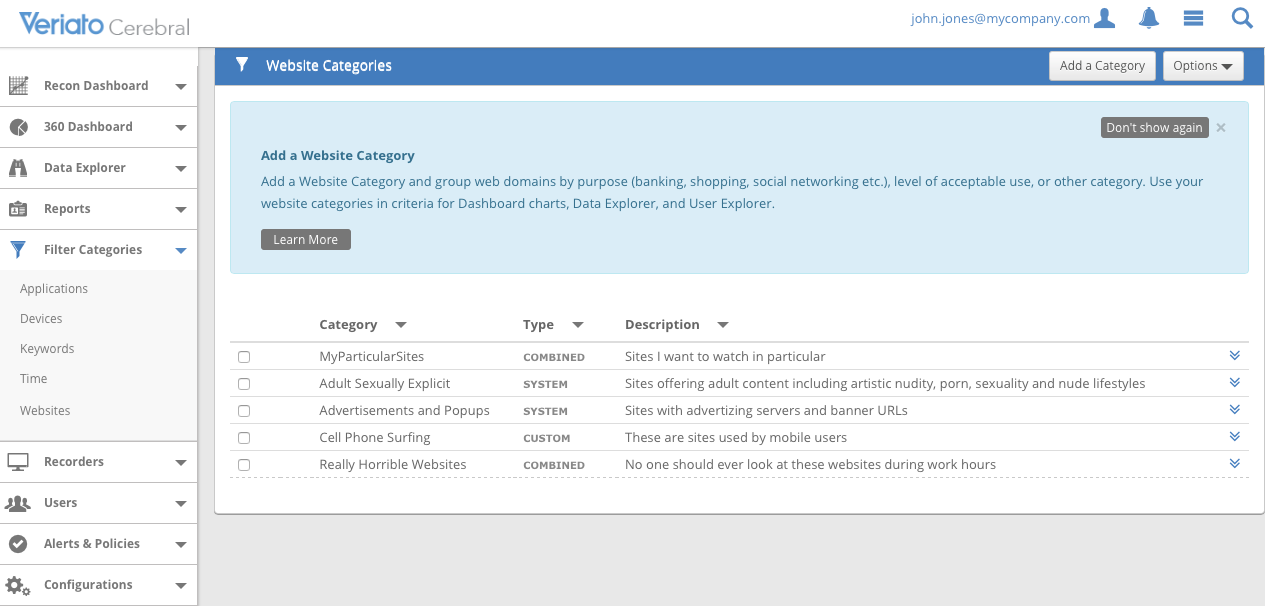Viewport: 1265px width, 606px height.
Task: Click the Users group icon
Action: [18, 503]
